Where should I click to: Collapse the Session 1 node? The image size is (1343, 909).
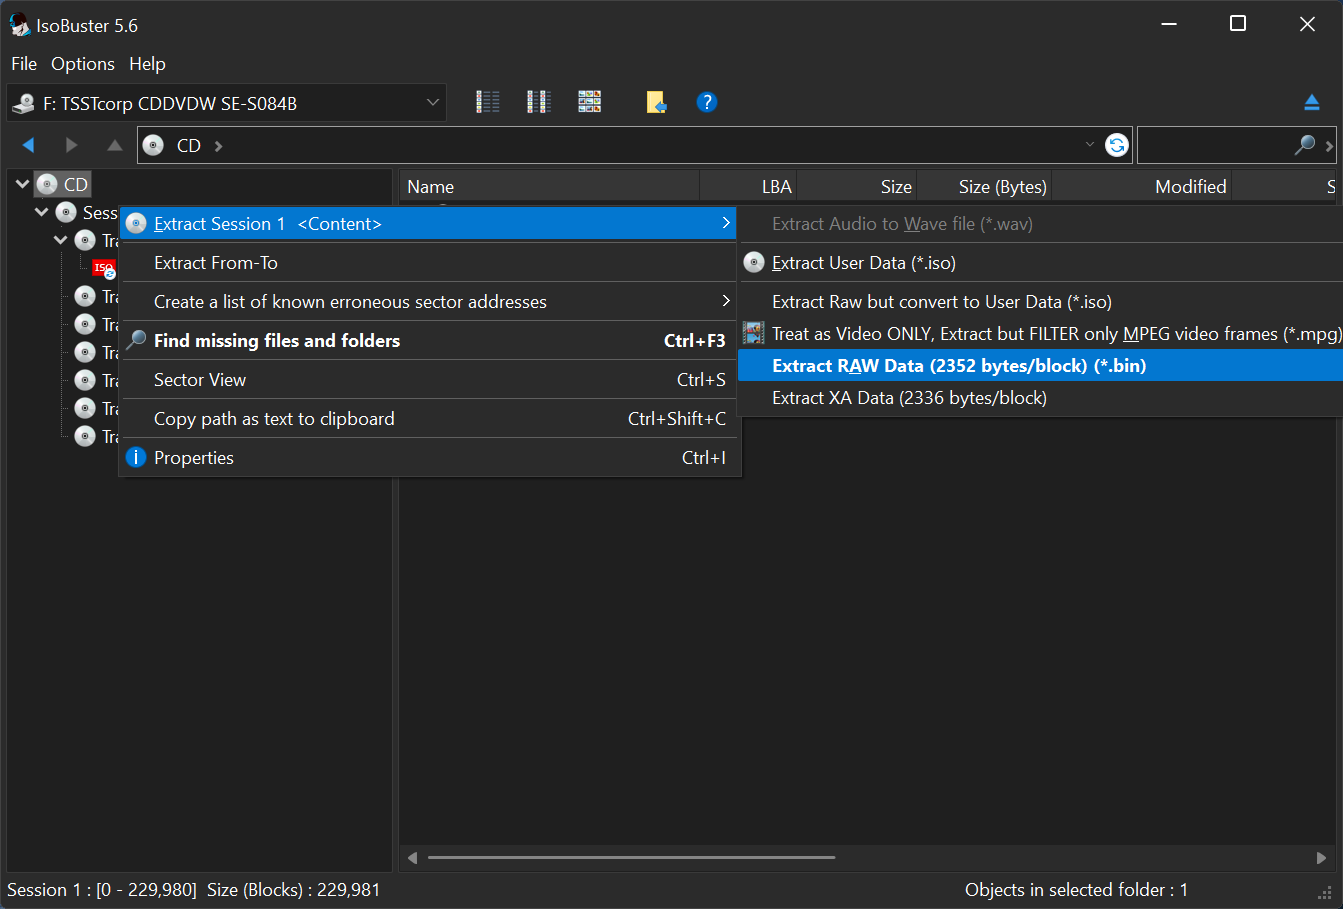click(42, 212)
